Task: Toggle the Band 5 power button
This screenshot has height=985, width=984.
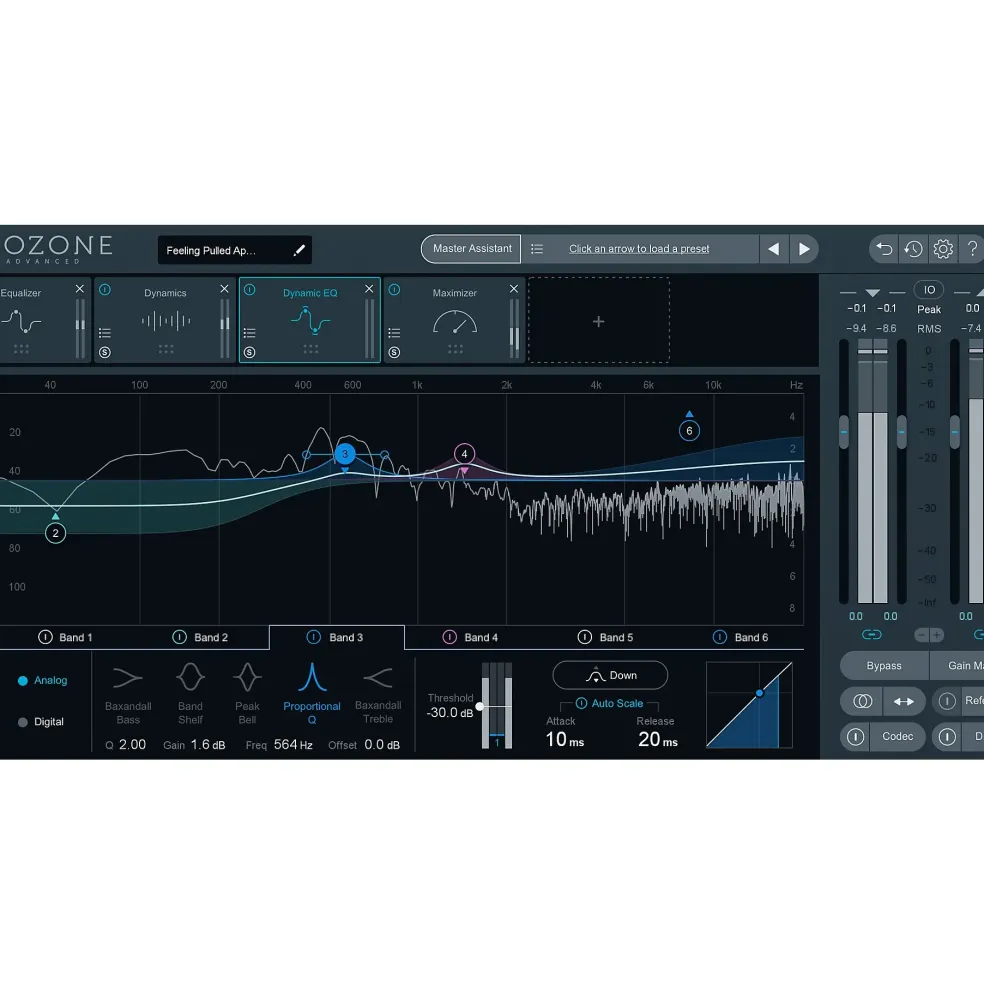Action: (584, 637)
